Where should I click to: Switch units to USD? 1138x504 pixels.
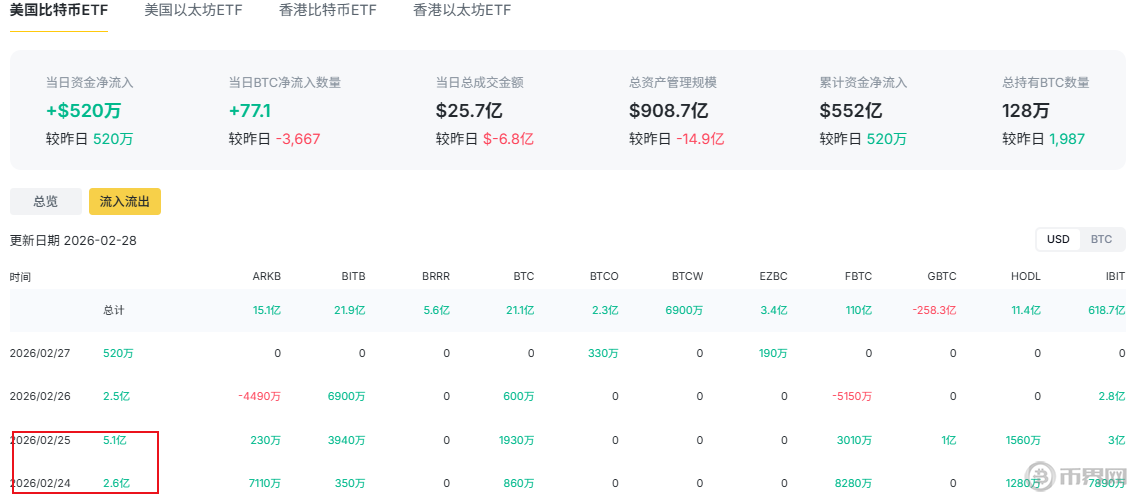[x=1058, y=239]
